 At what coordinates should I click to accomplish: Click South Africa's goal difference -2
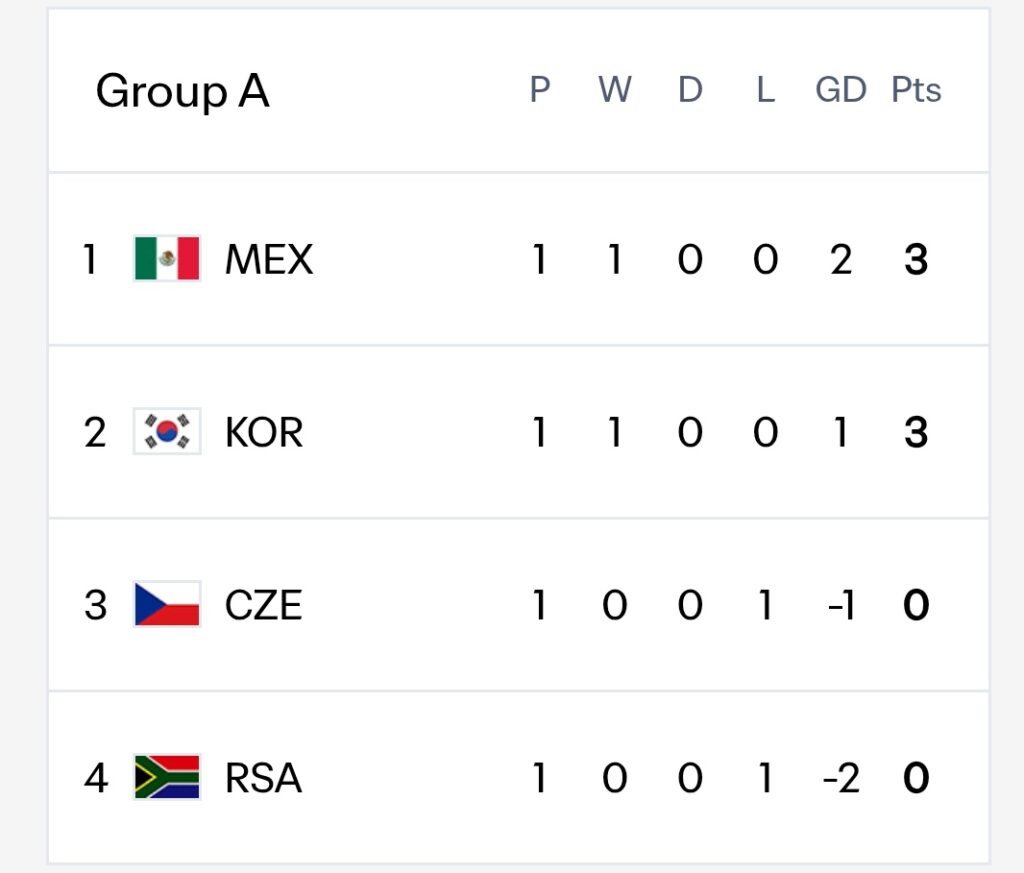point(840,778)
